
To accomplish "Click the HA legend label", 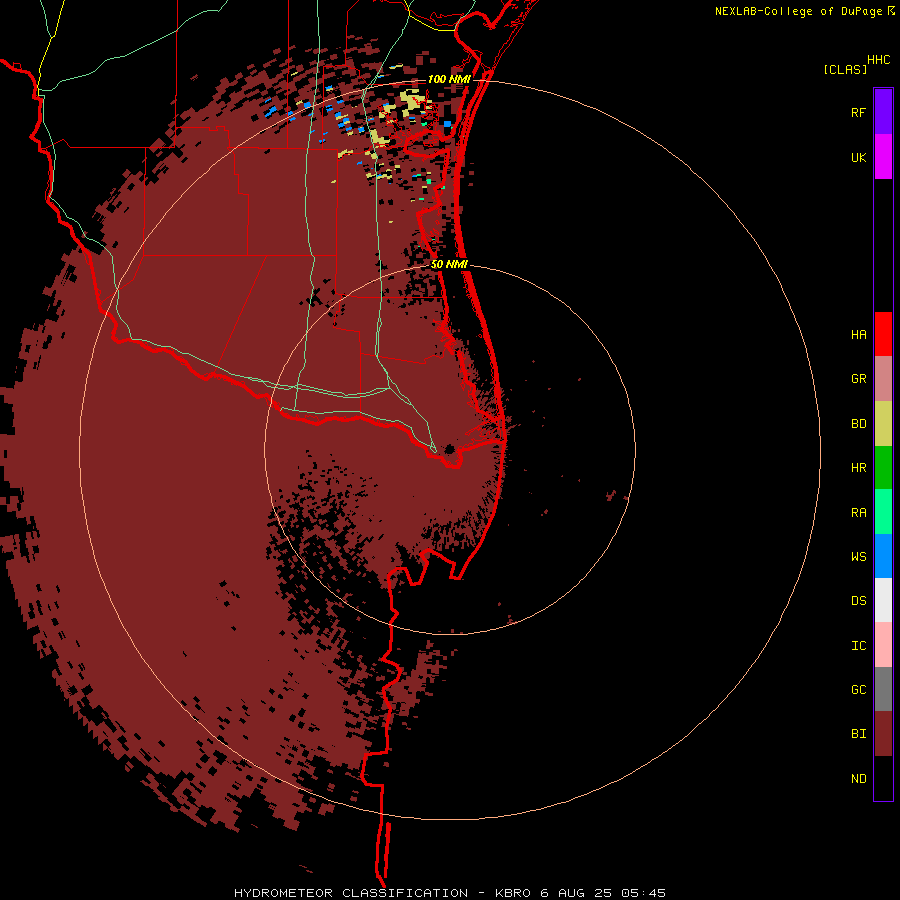I will (x=858, y=335).
